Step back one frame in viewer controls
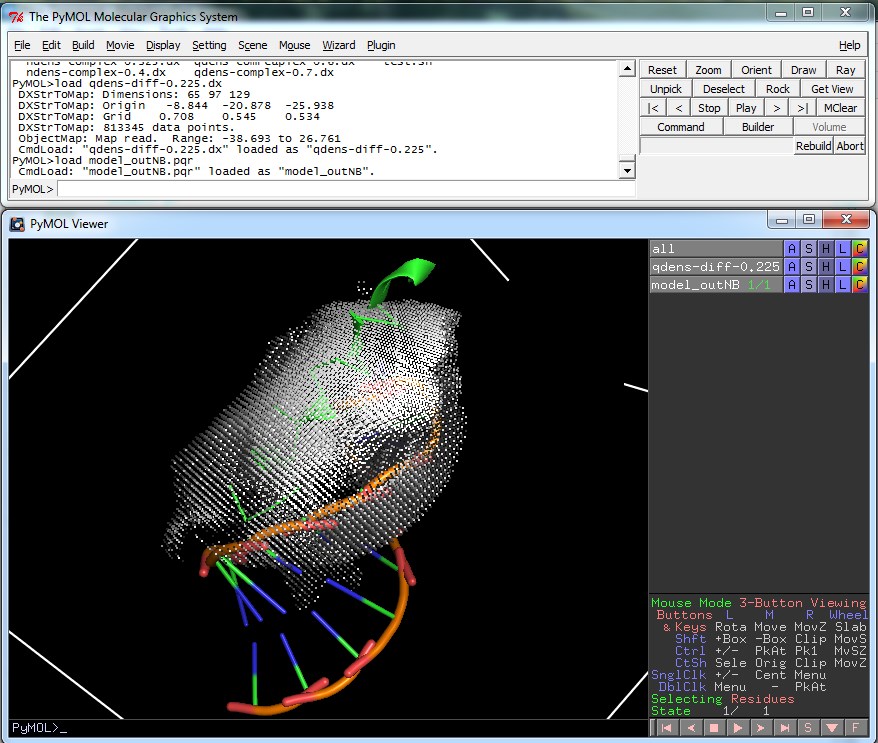The height and width of the screenshot is (743, 878). [x=690, y=728]
